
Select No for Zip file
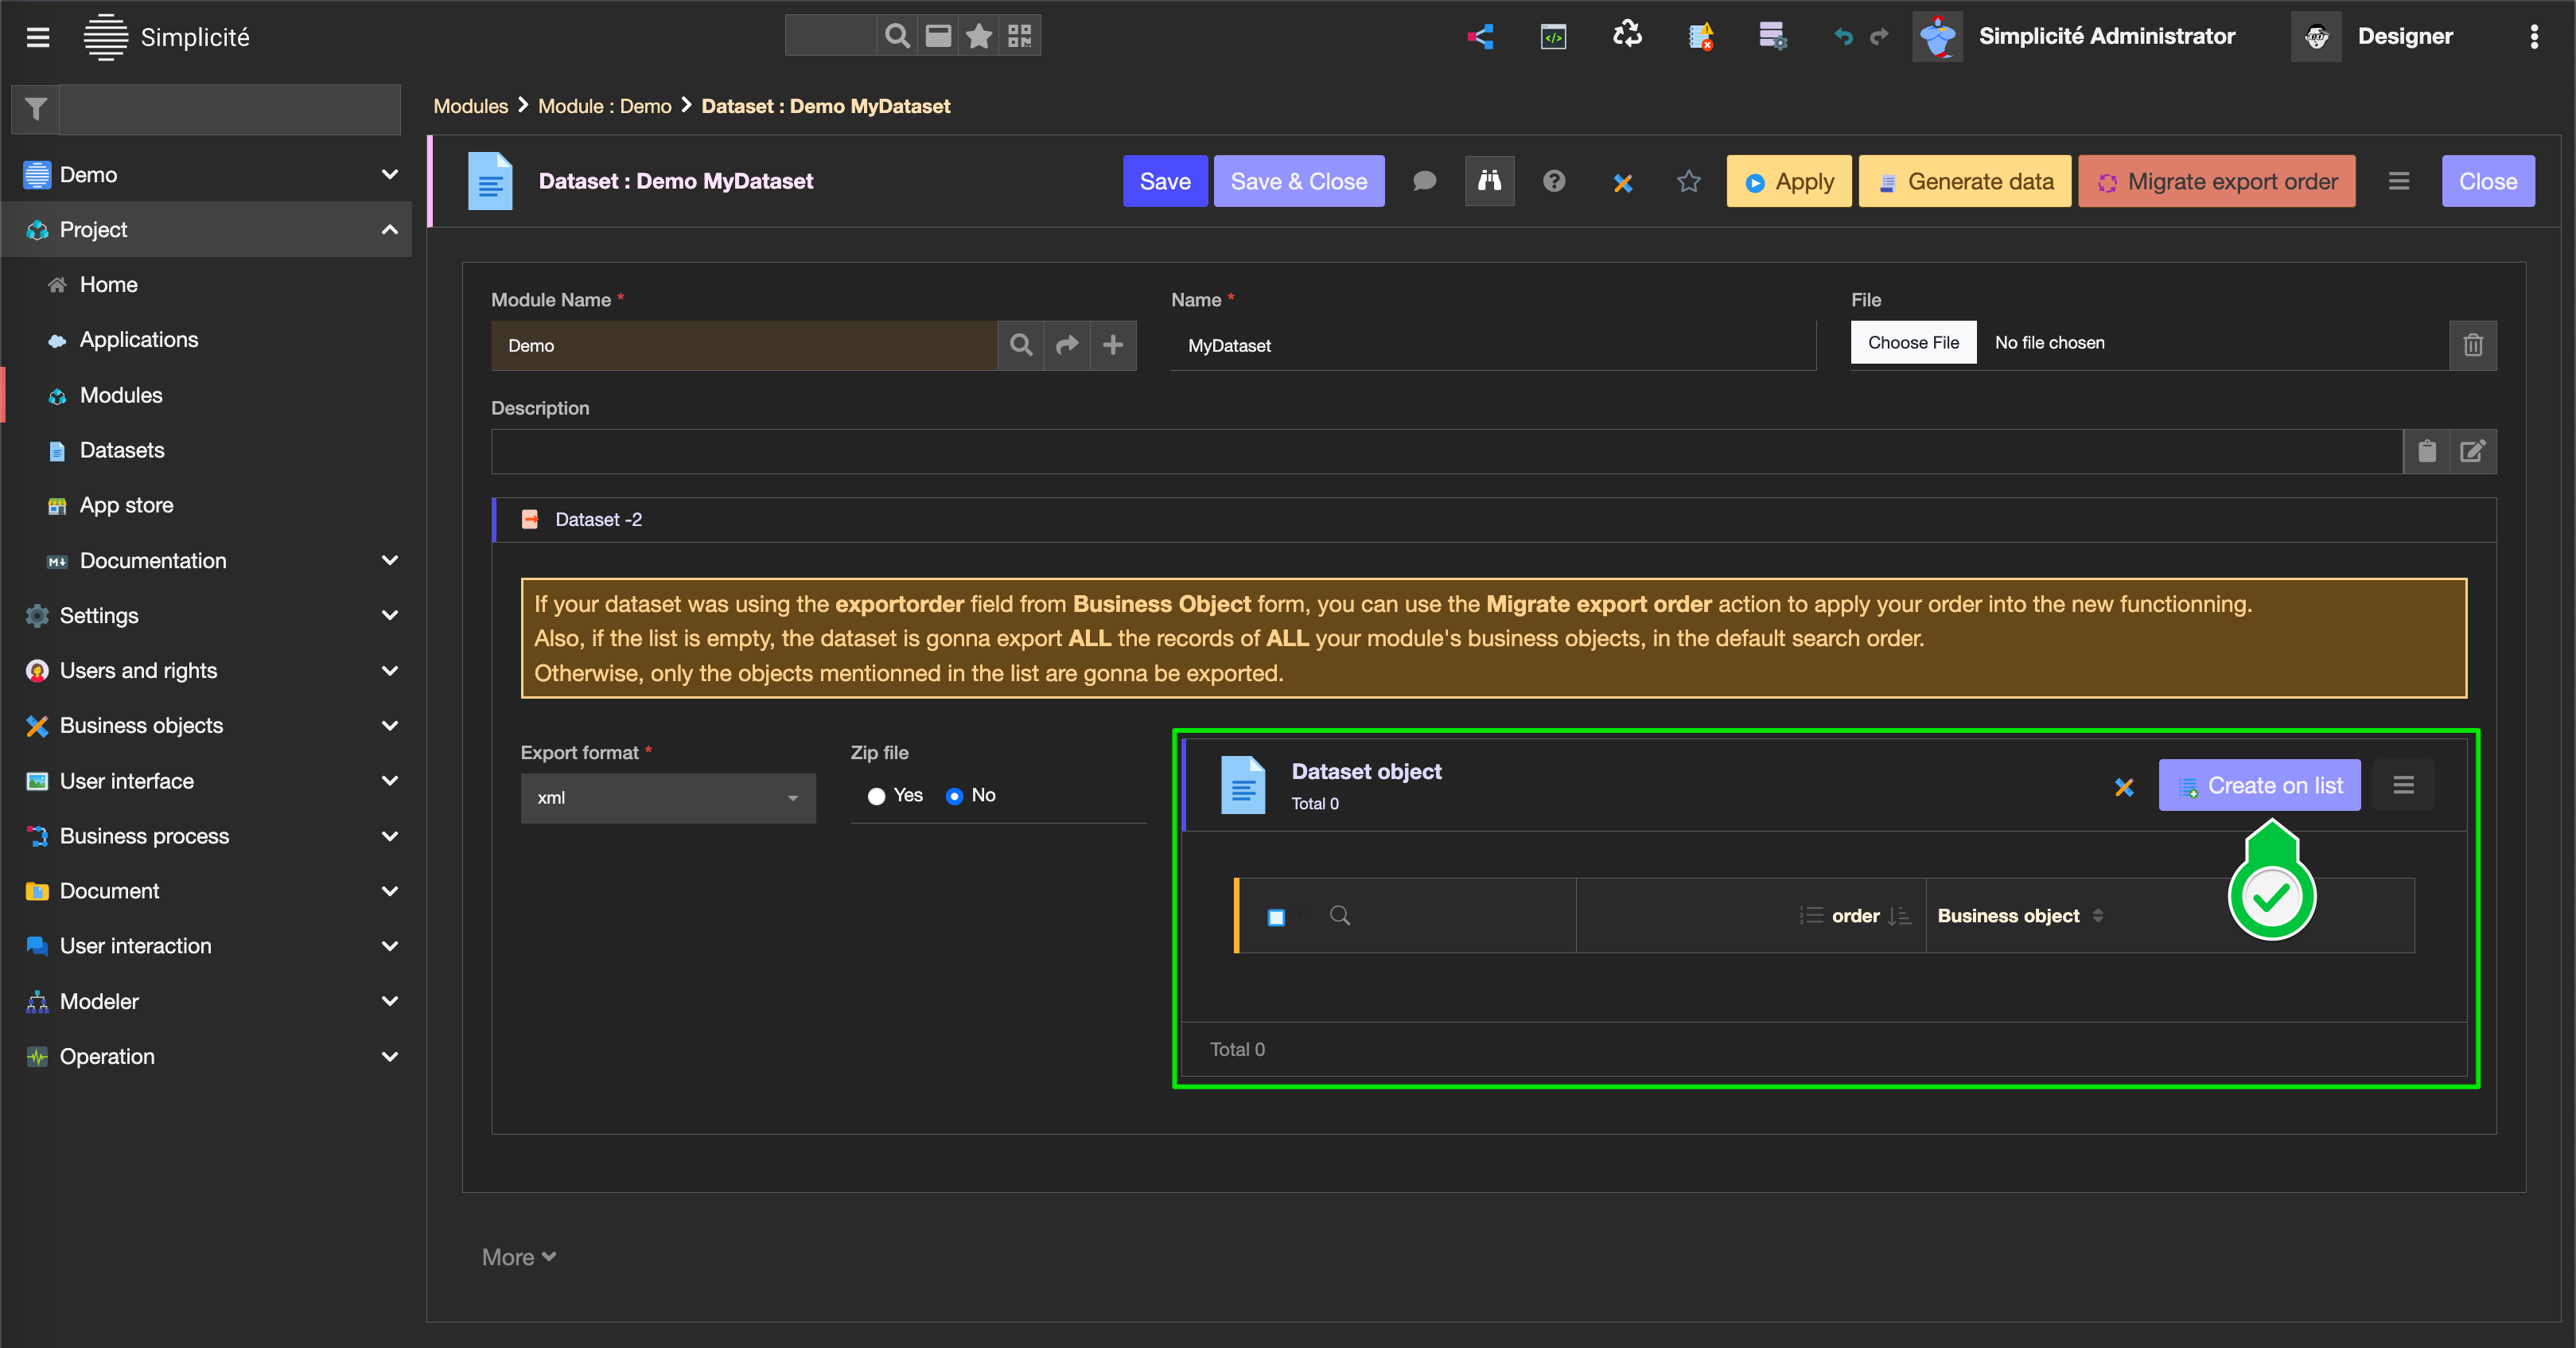coord(954,796)
